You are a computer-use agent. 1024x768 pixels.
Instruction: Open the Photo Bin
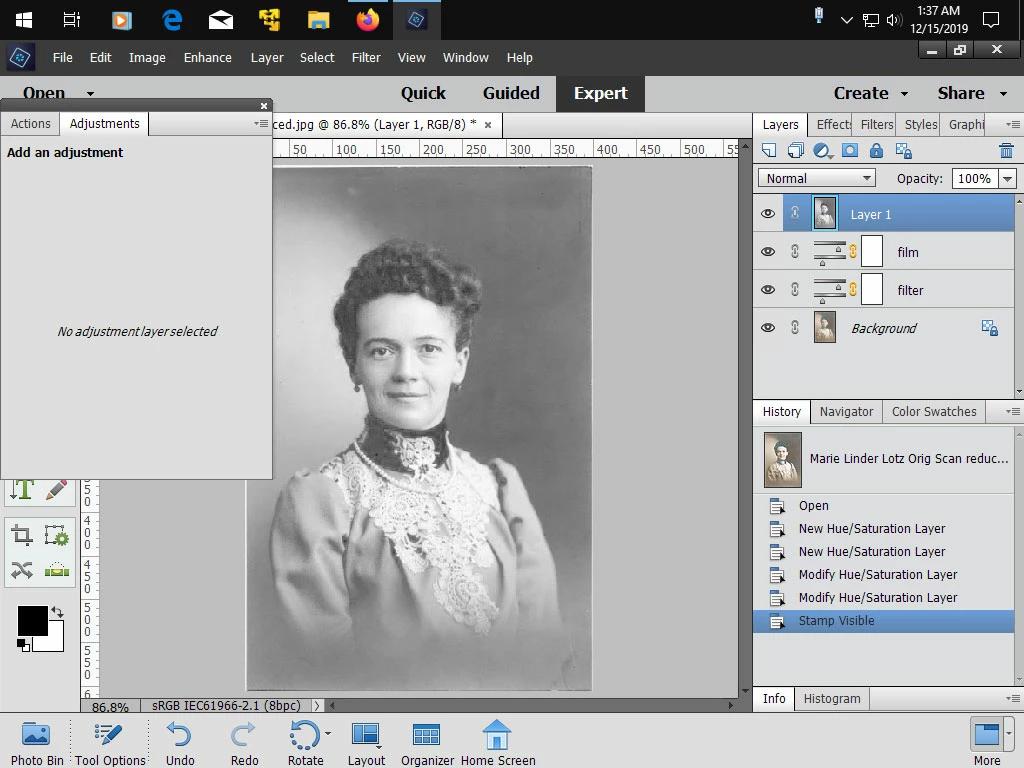click(x=37, y=743)
